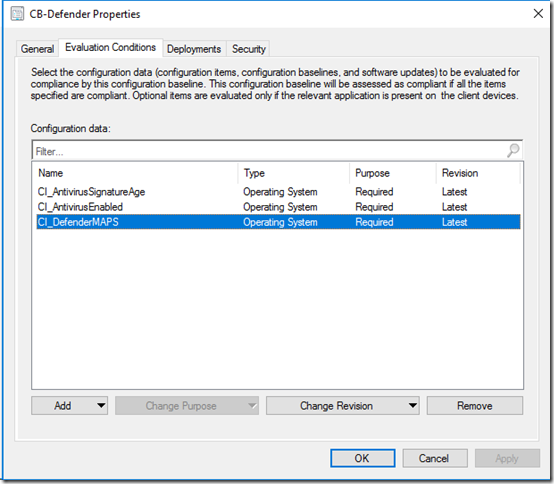
Task: Click the search magnifier icon in filter box
Action: [513, 151]
